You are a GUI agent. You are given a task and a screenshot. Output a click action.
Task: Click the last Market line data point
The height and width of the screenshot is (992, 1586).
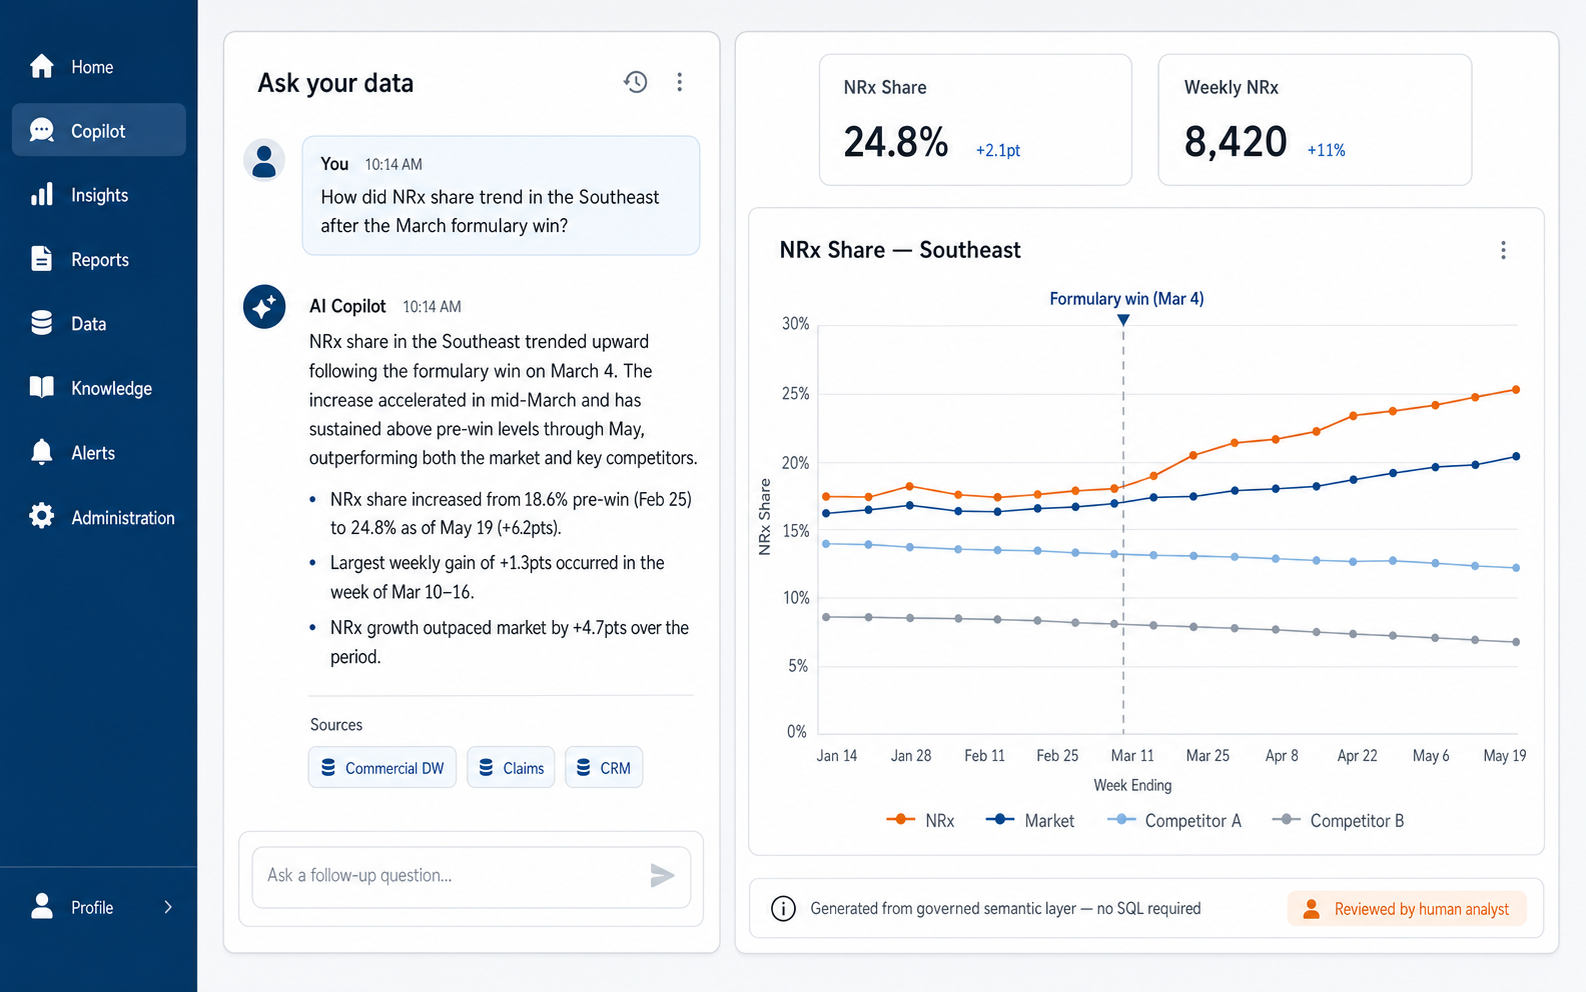coord(1516,456)
